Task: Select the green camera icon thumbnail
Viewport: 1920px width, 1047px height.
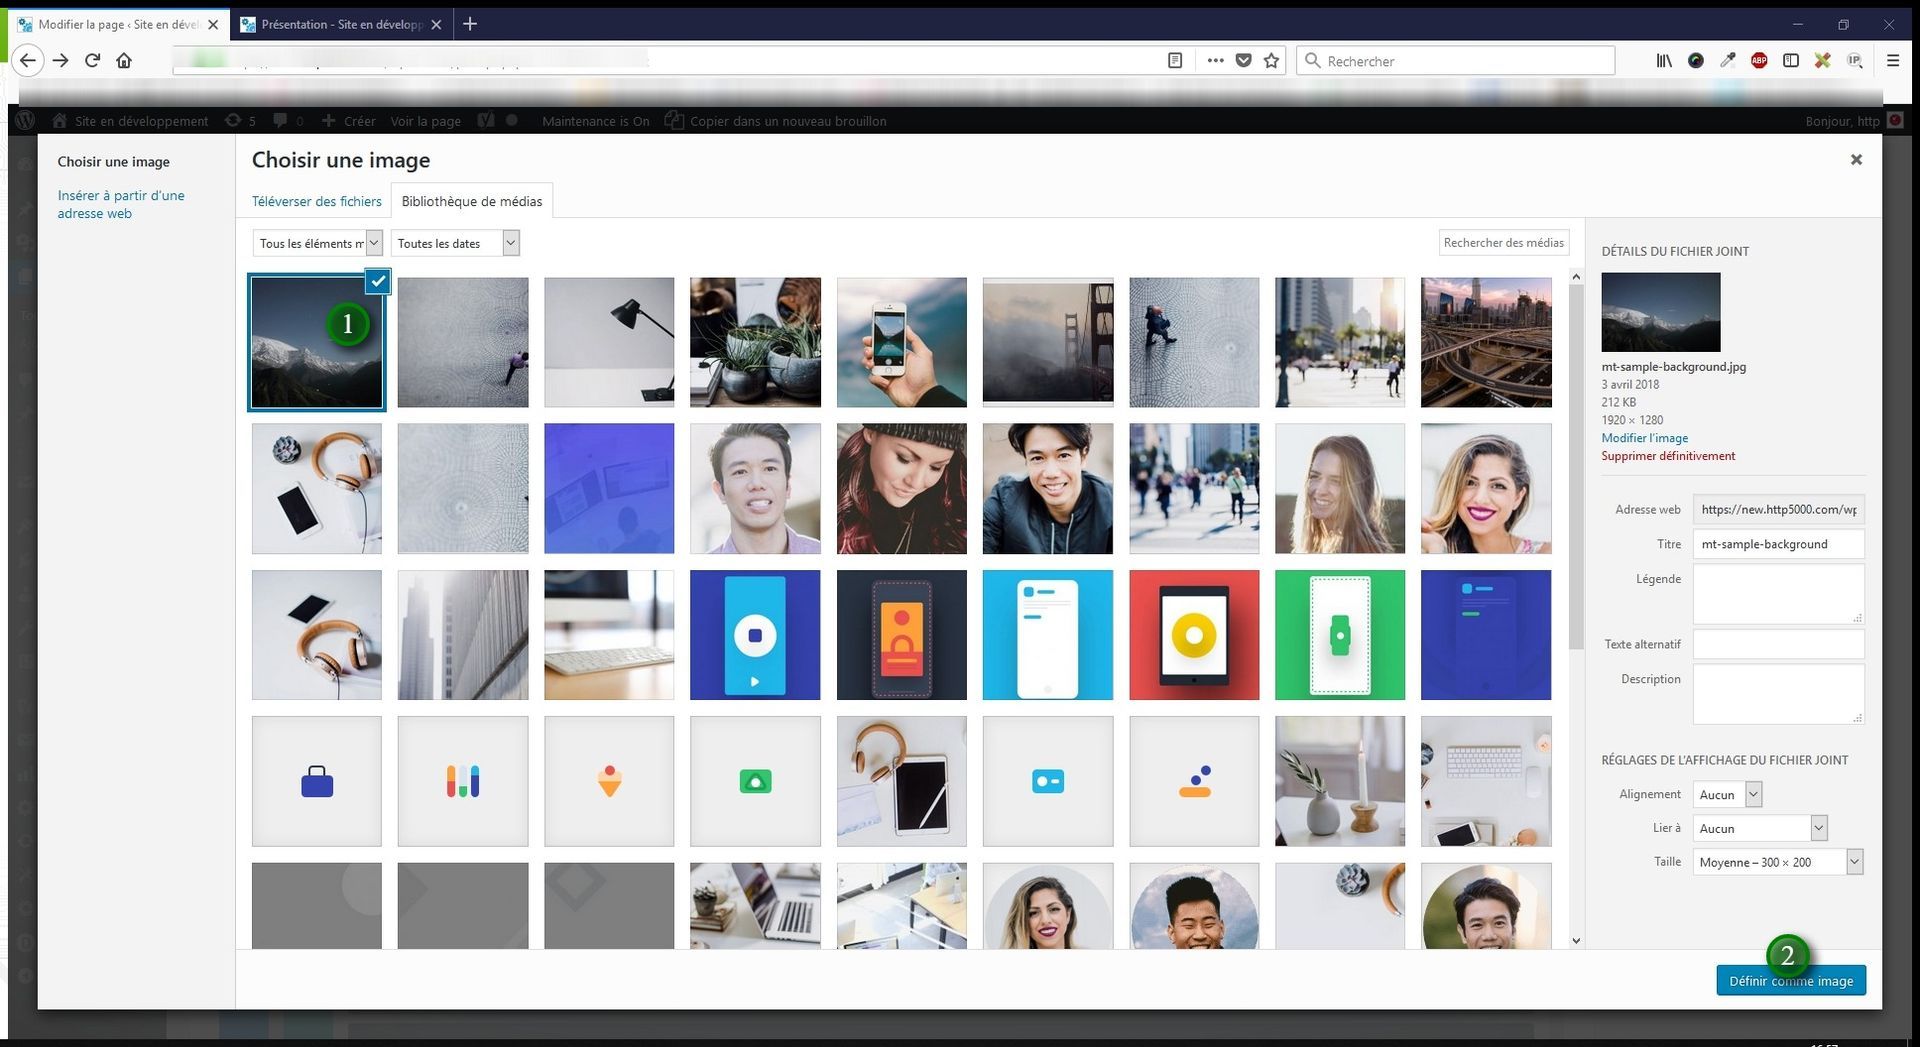Action: 755,781
